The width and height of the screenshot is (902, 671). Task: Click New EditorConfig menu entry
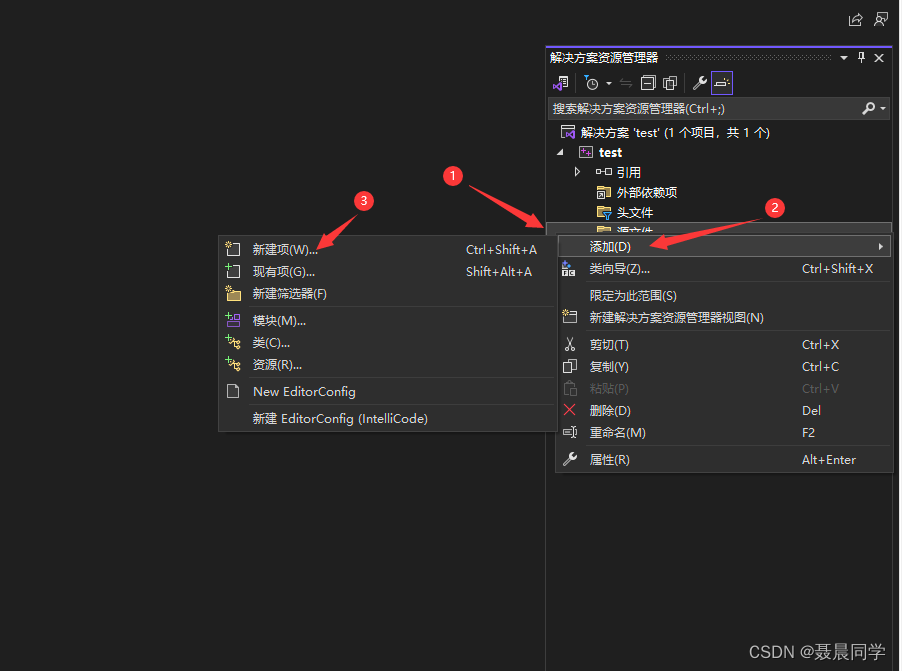pyautogui.click(x=303, y=391)
